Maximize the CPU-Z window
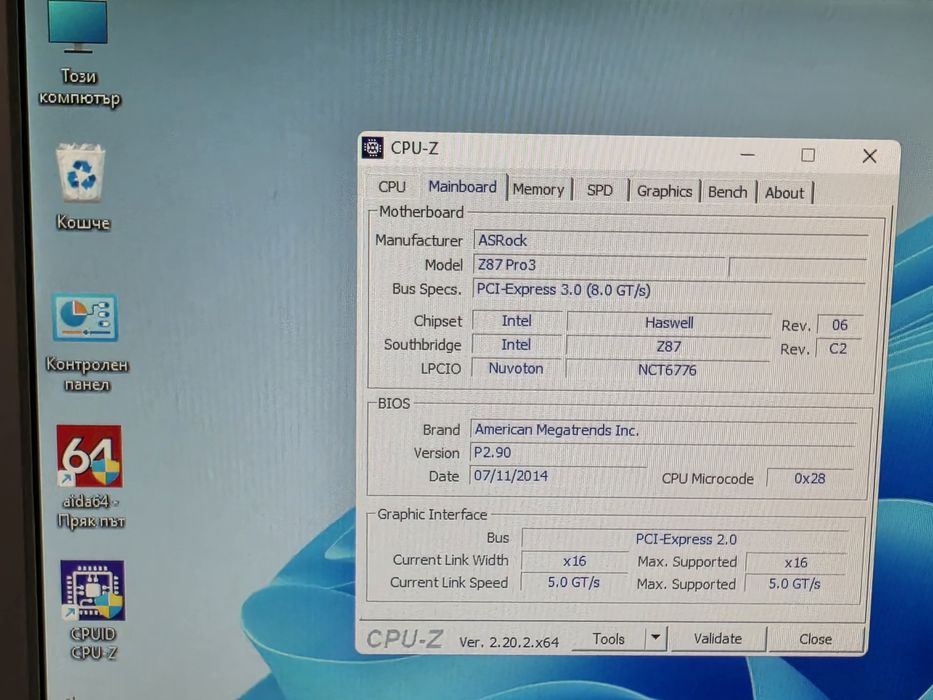933x700 pixels. pyautogui.click(x=807, y=155)
